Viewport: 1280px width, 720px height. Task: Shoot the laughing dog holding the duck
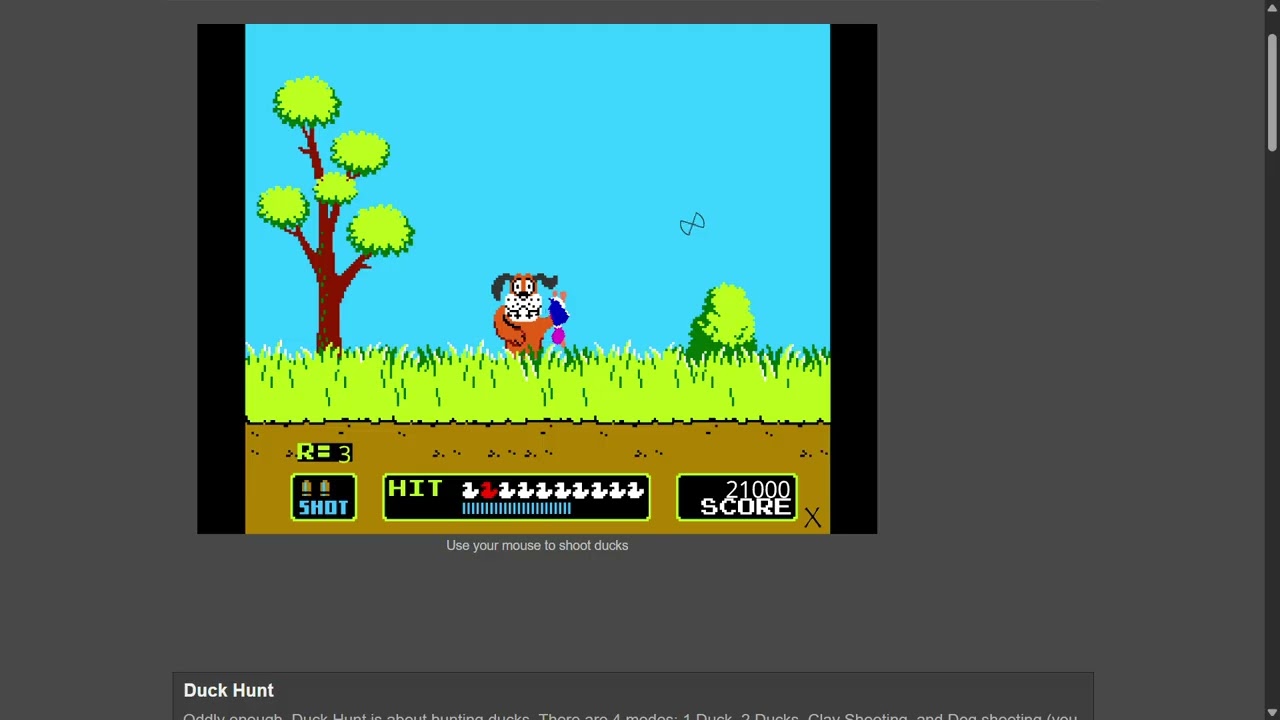click(530, 314)
